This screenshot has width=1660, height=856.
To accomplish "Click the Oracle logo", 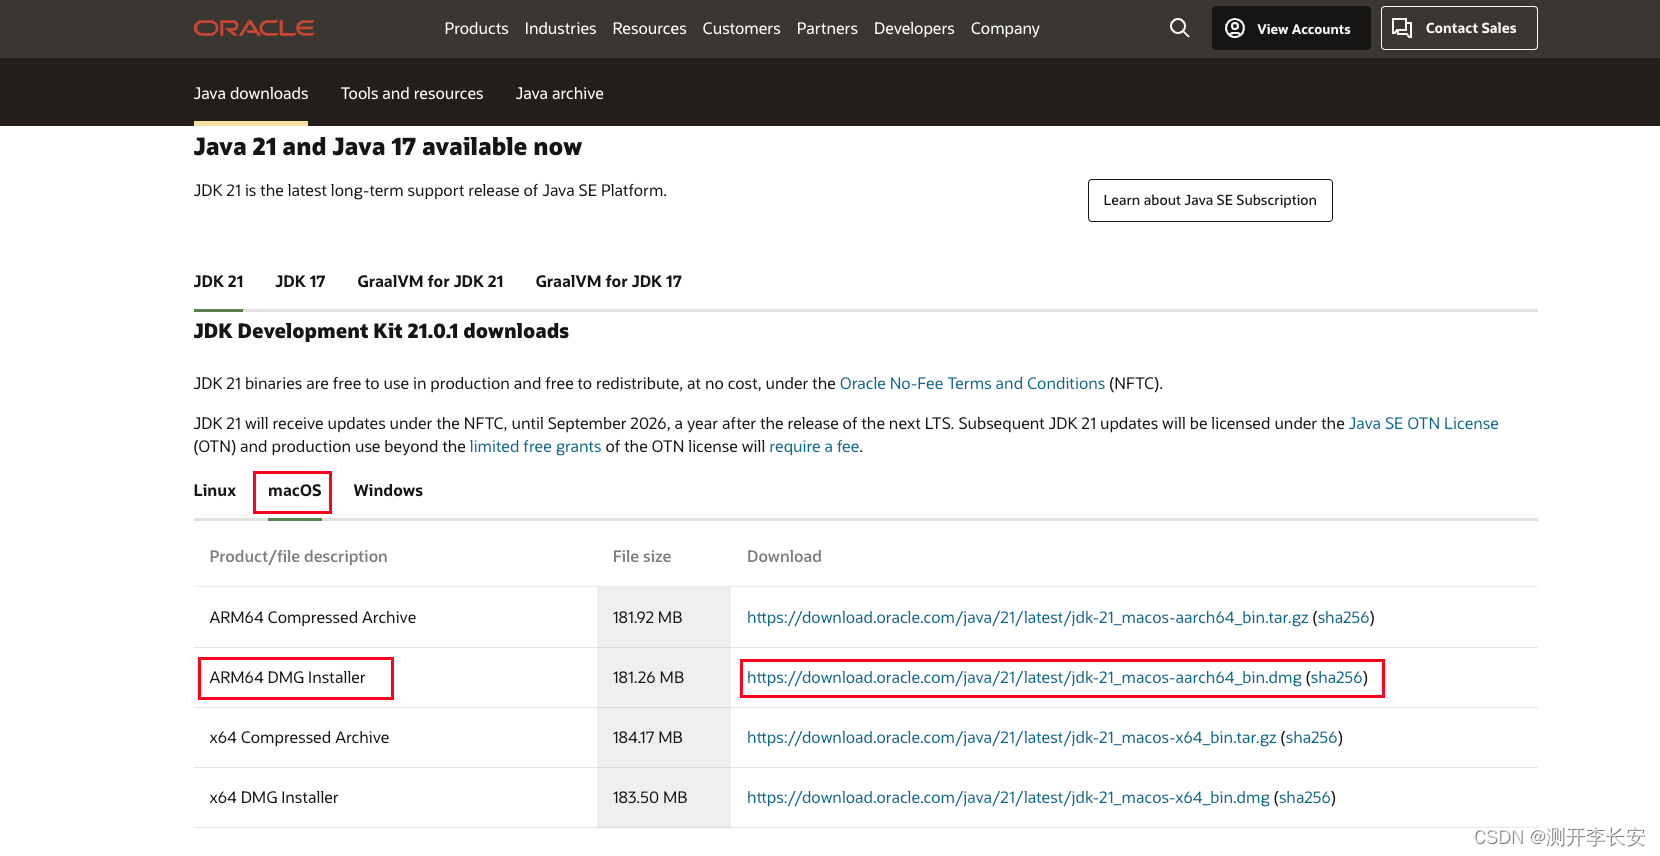I will [254, 28].
